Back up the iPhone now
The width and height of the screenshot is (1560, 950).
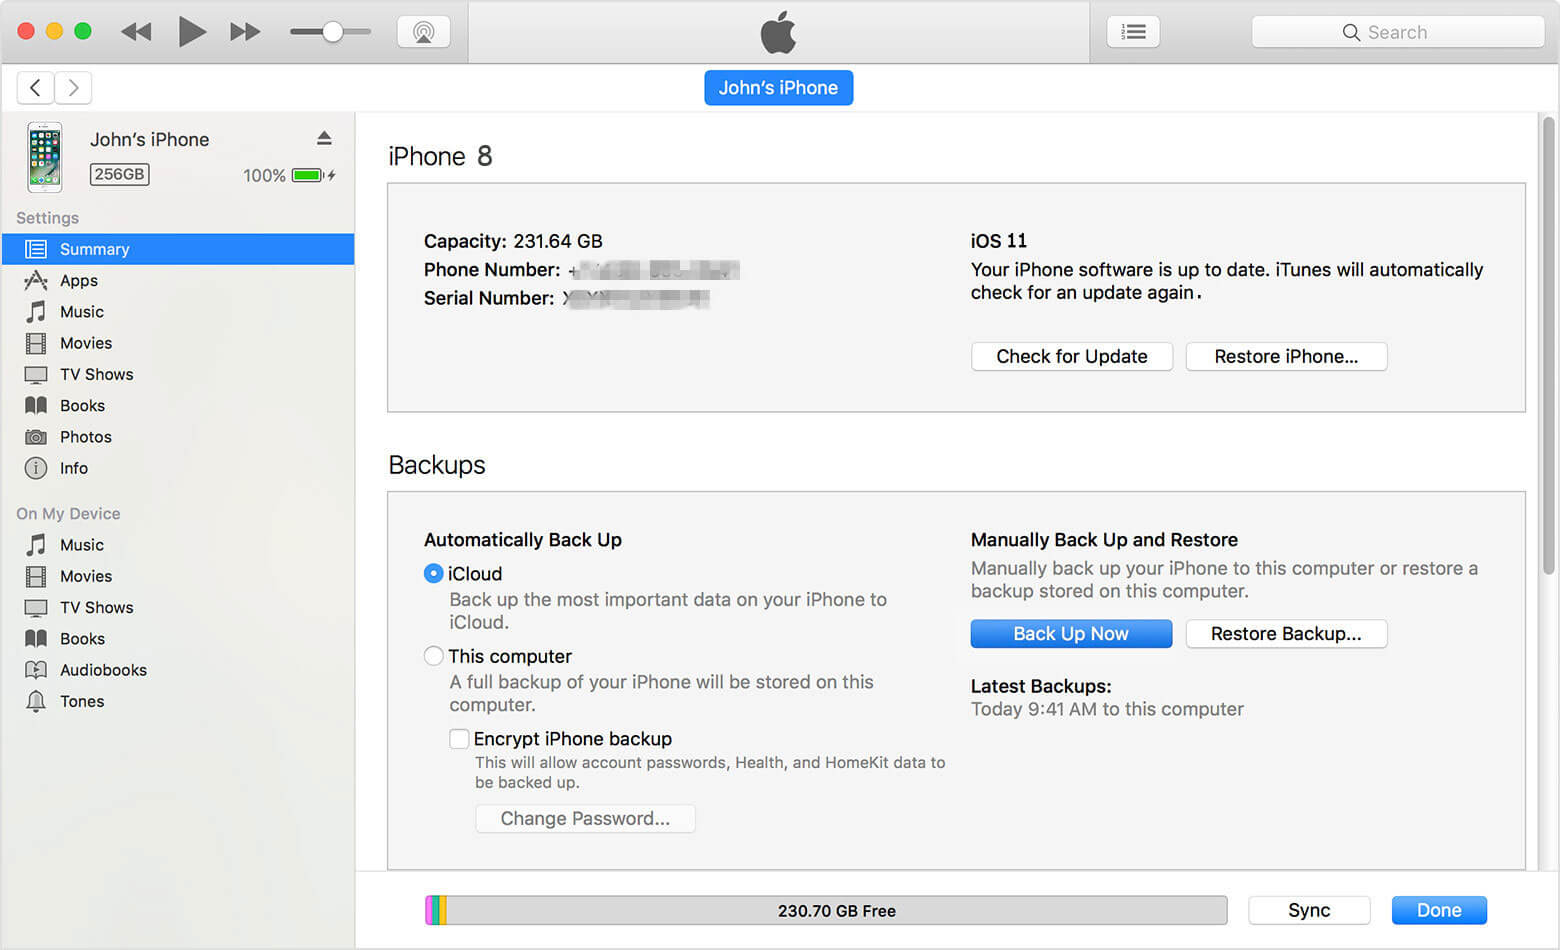tap(1071, 633)
